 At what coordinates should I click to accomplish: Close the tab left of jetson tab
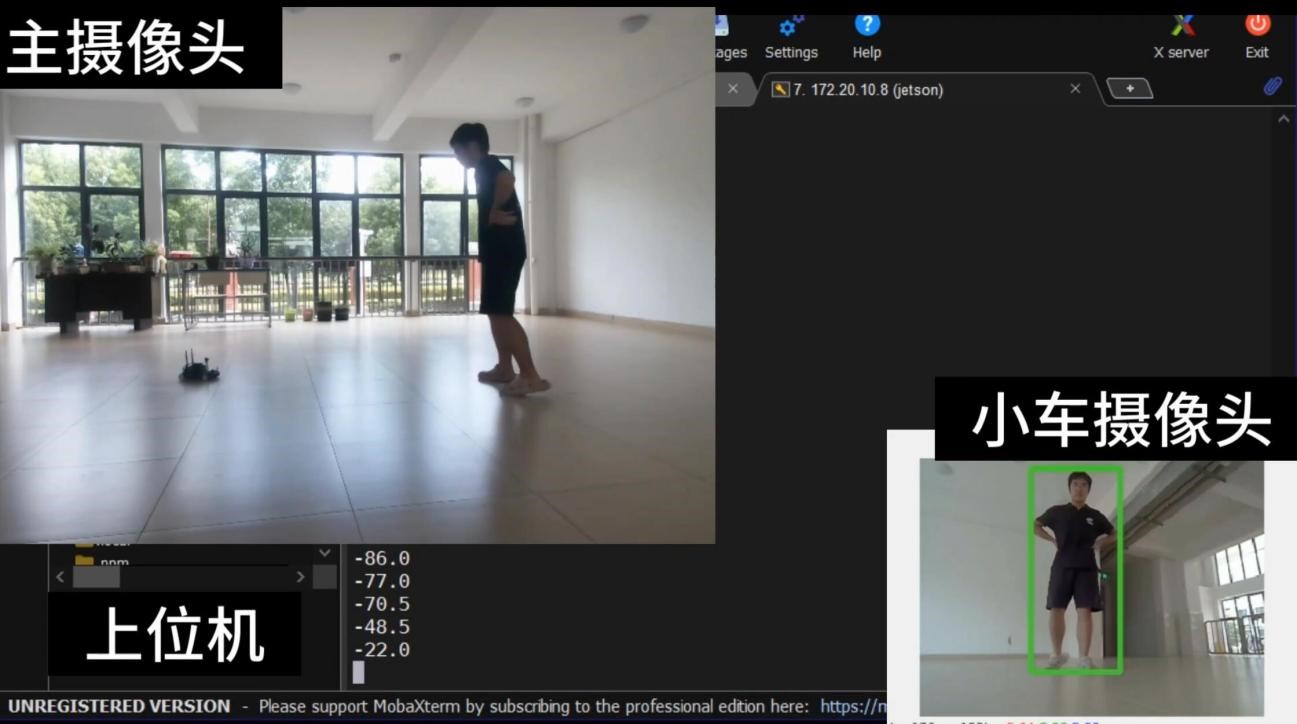733,89
